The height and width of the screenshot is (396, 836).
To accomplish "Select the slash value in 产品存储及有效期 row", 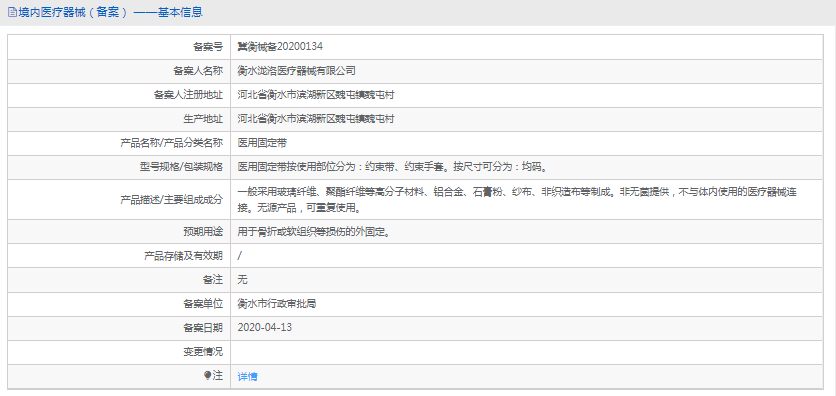I will point(240,256).
